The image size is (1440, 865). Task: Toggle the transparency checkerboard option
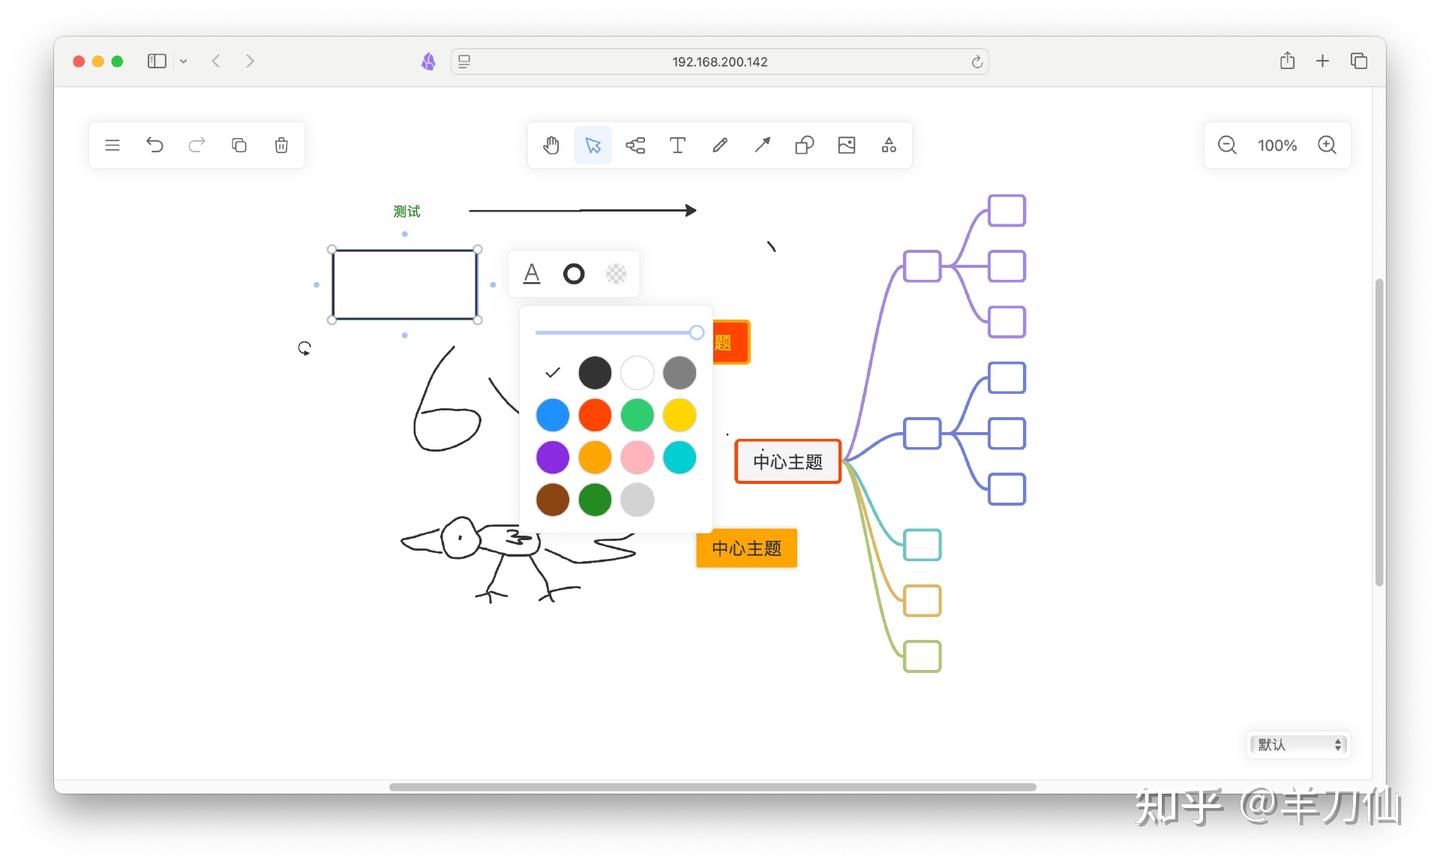pos(615,273)
